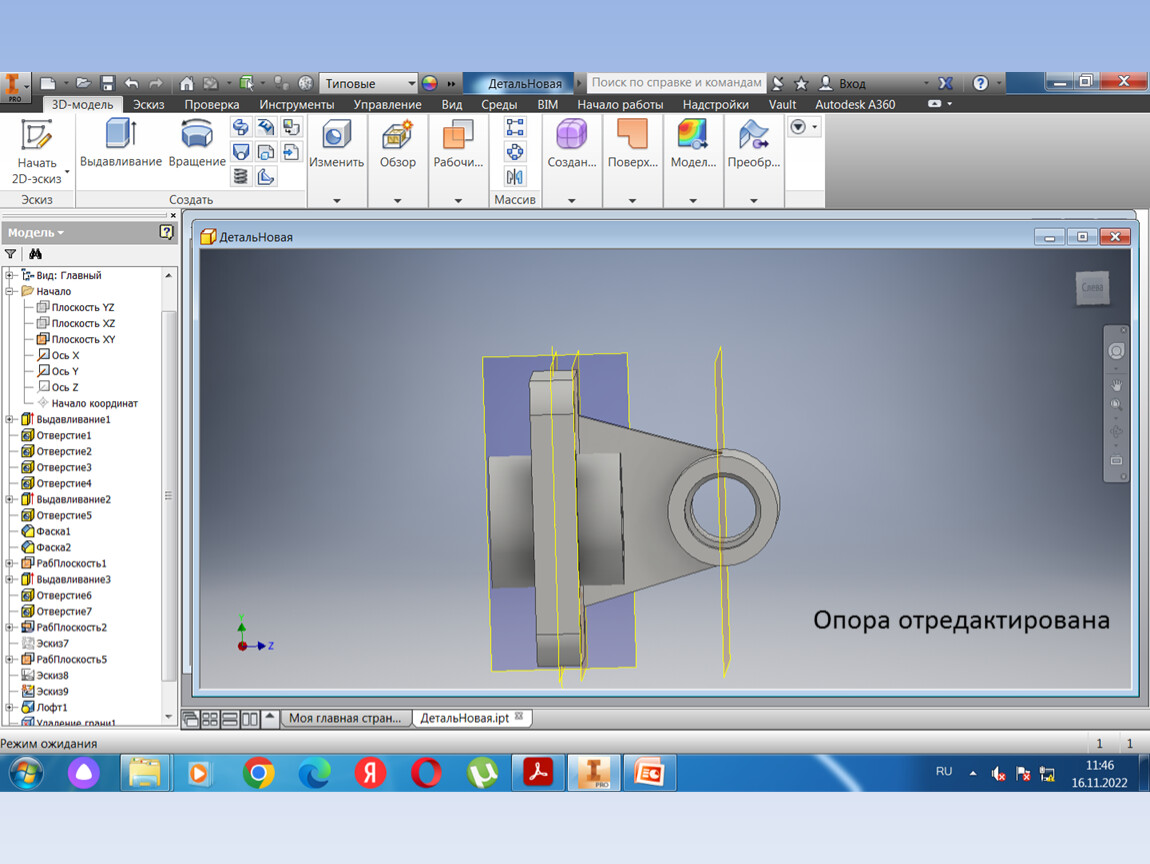Switch to the Управление ribbon tab
1150x864 pixels.
pos(387,104)
